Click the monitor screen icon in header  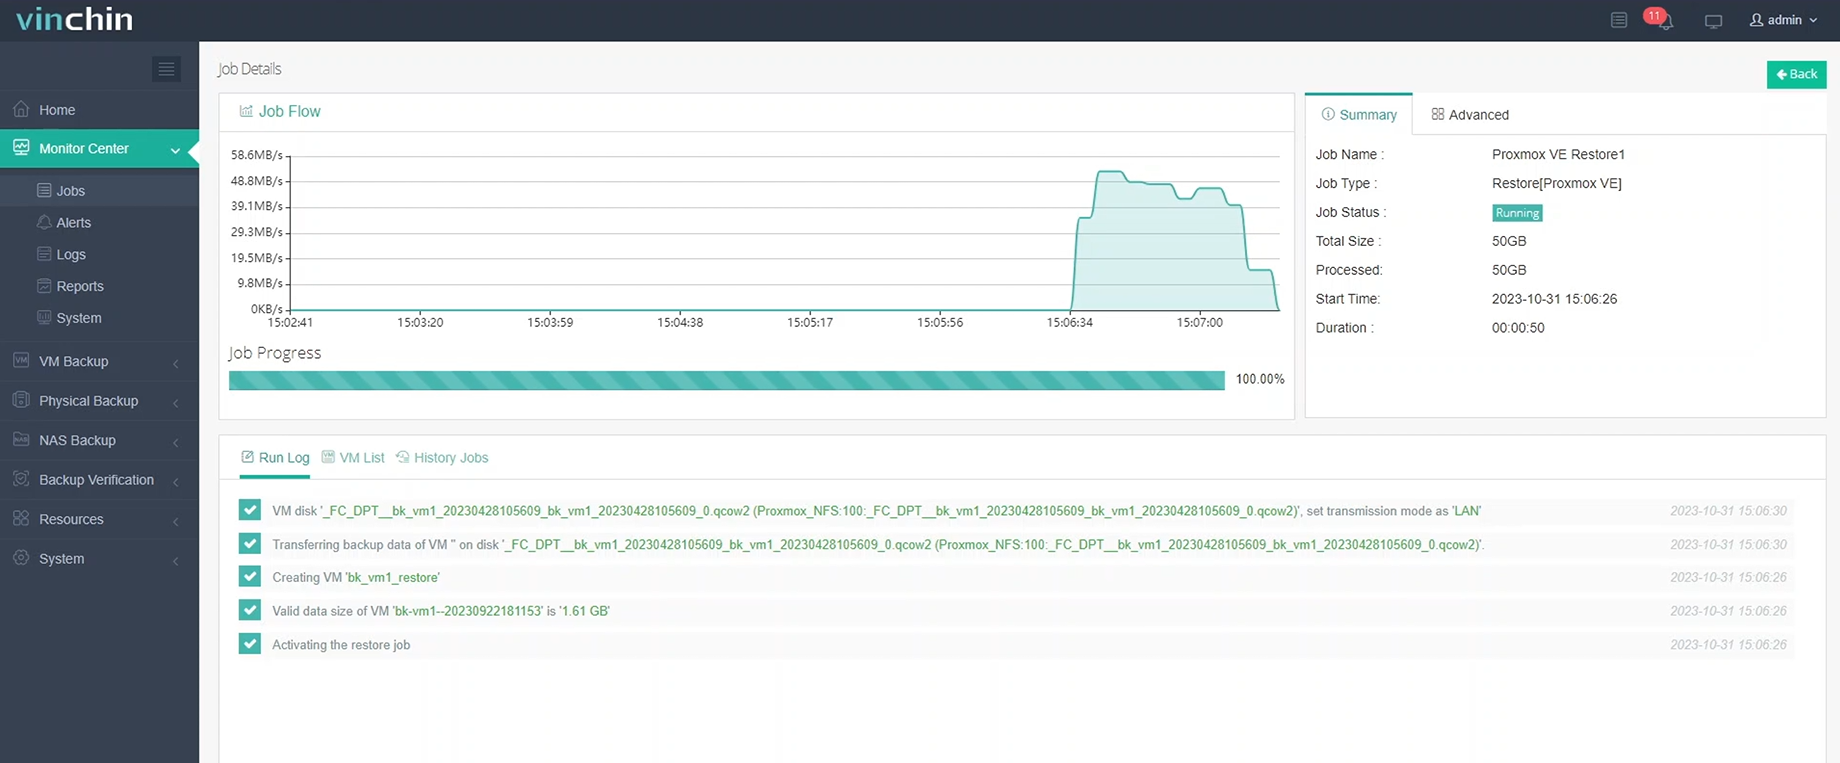point(1713,21)
